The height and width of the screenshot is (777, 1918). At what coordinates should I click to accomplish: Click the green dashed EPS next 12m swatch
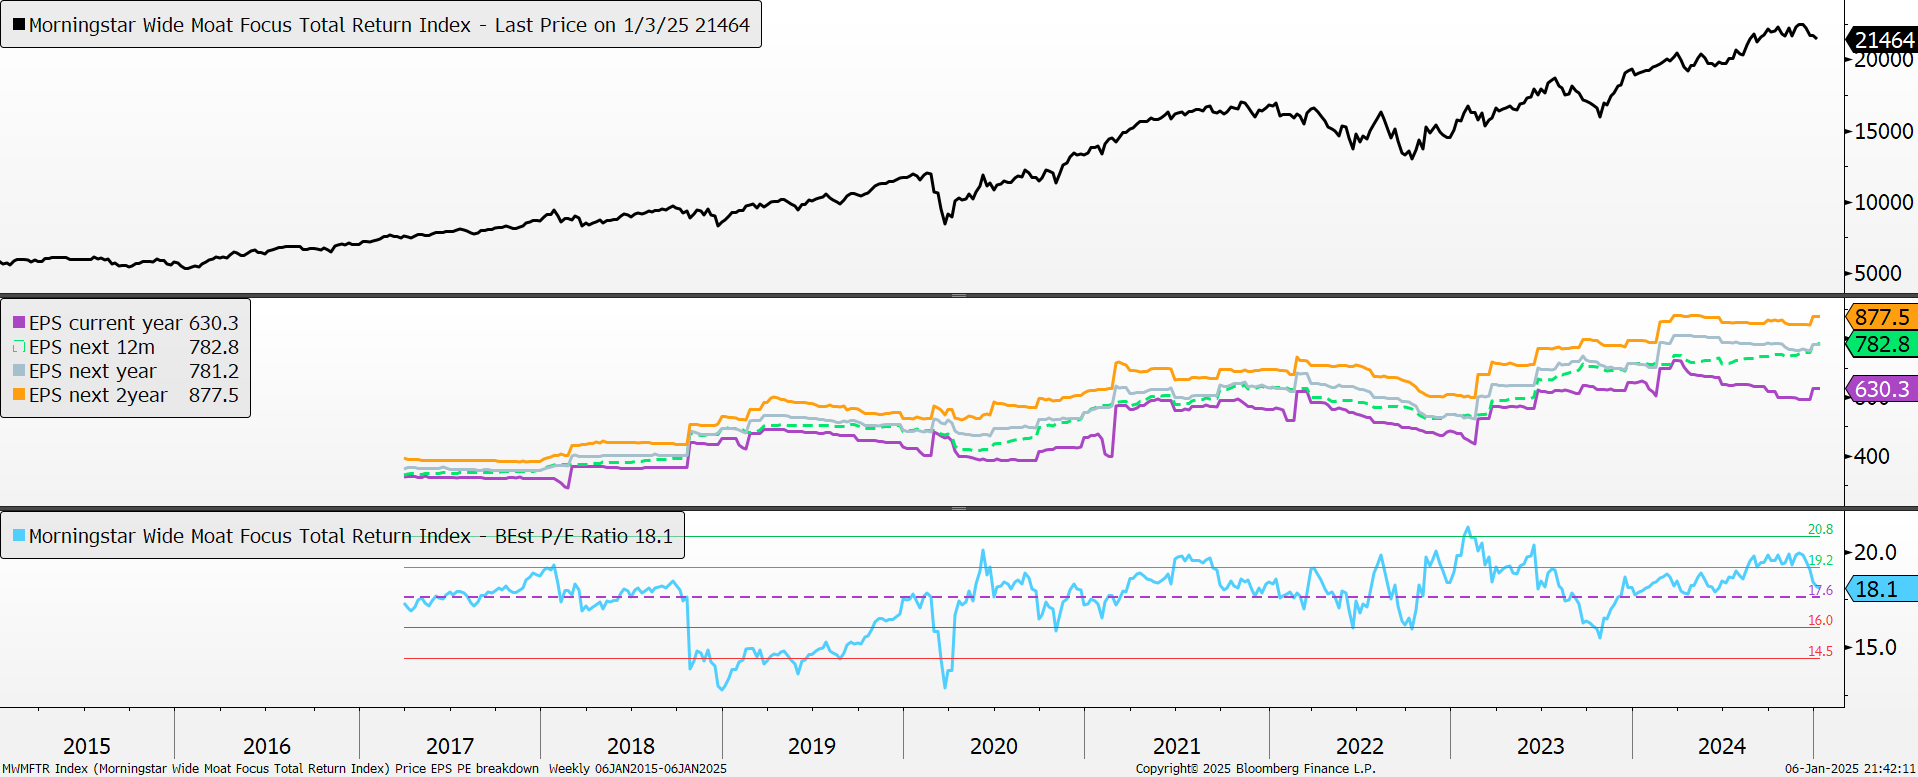[19, 347]
